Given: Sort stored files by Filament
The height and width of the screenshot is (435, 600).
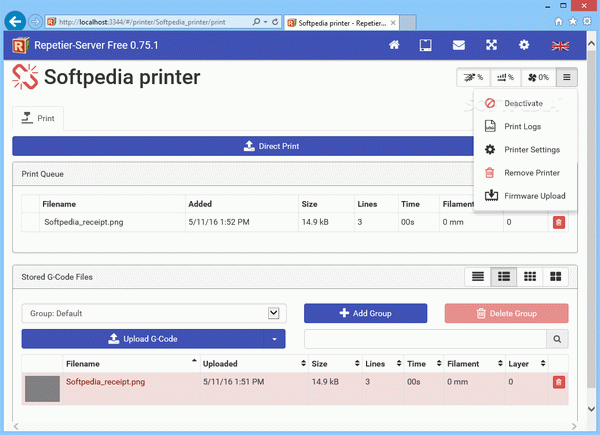Looking at the screenshot, I should 474,363.
